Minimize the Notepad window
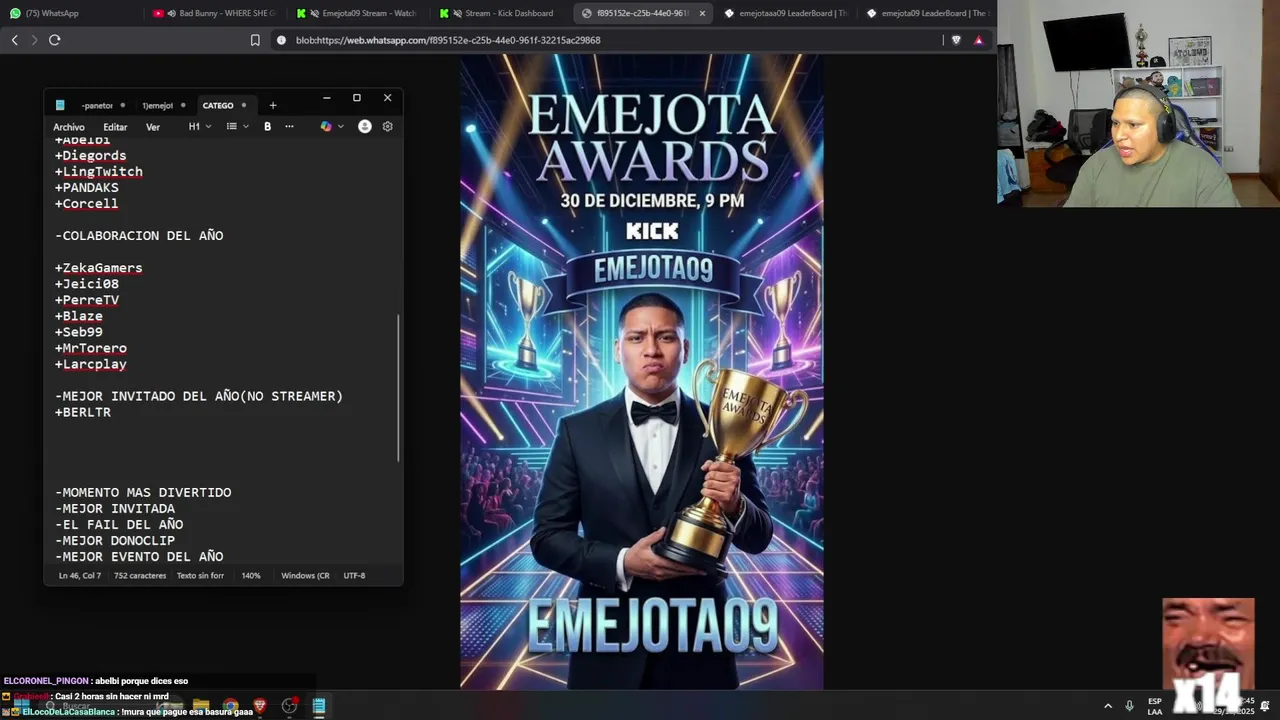This screenshot has width=1280, height=720. (x=326, y=98)
